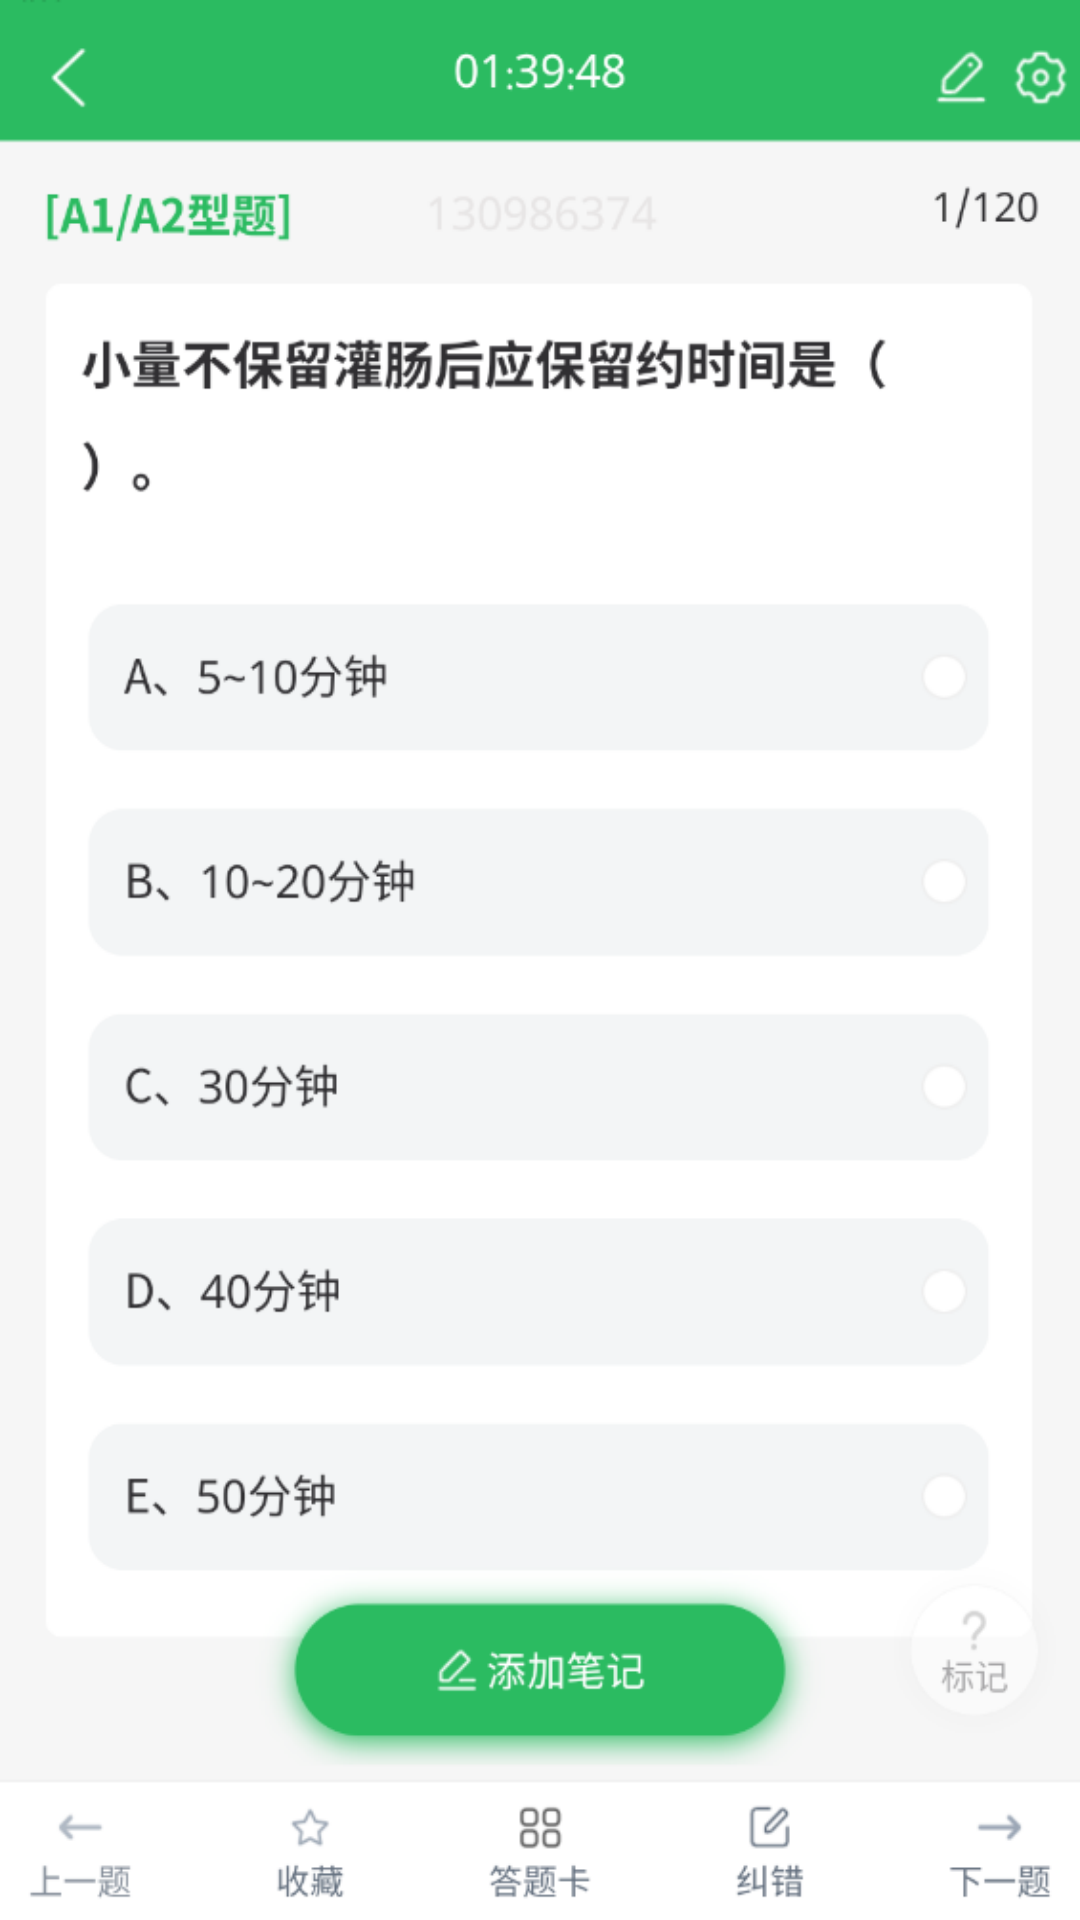Mark question with 标记 button
Viewport: 1080px width, 1920px height.
pyautogui.click(x=974, y=1651)
